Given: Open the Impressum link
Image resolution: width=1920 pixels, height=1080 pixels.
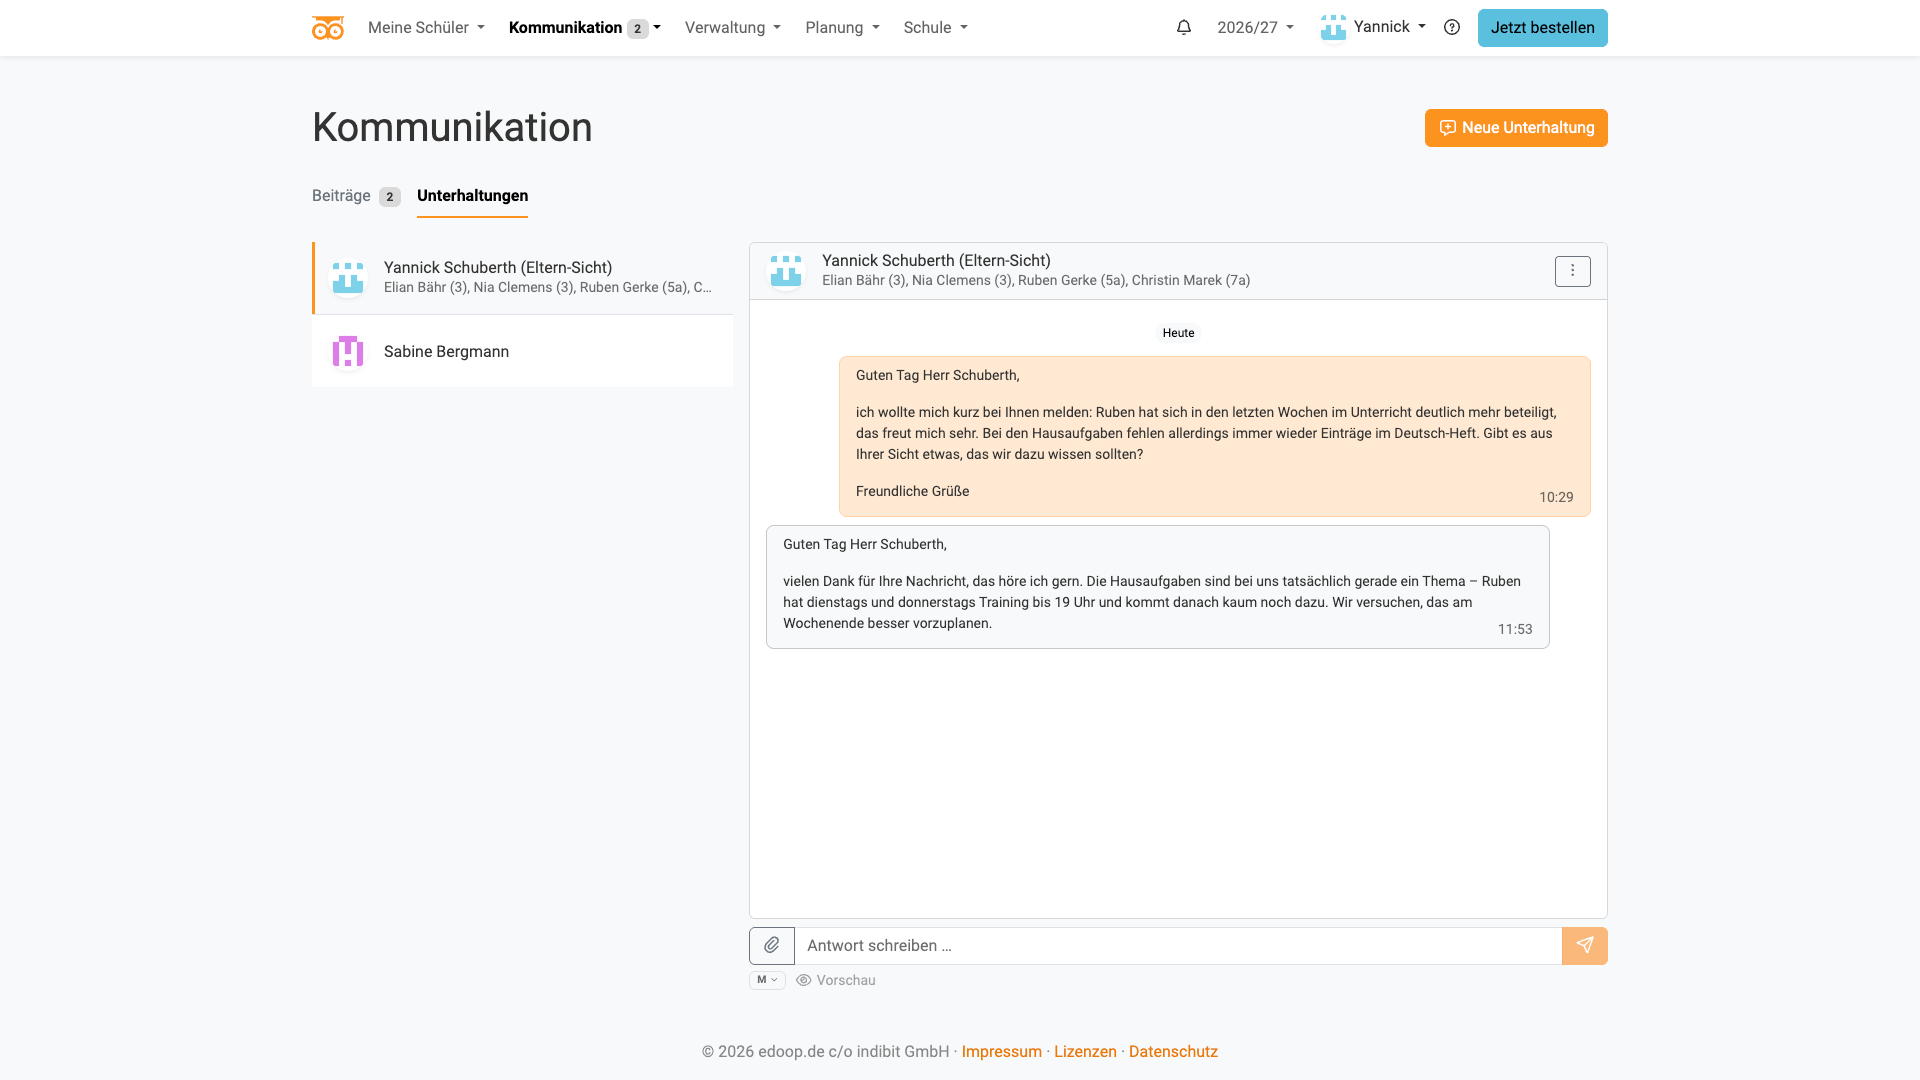Looking at the screenshot, I should point(1001,1052).
